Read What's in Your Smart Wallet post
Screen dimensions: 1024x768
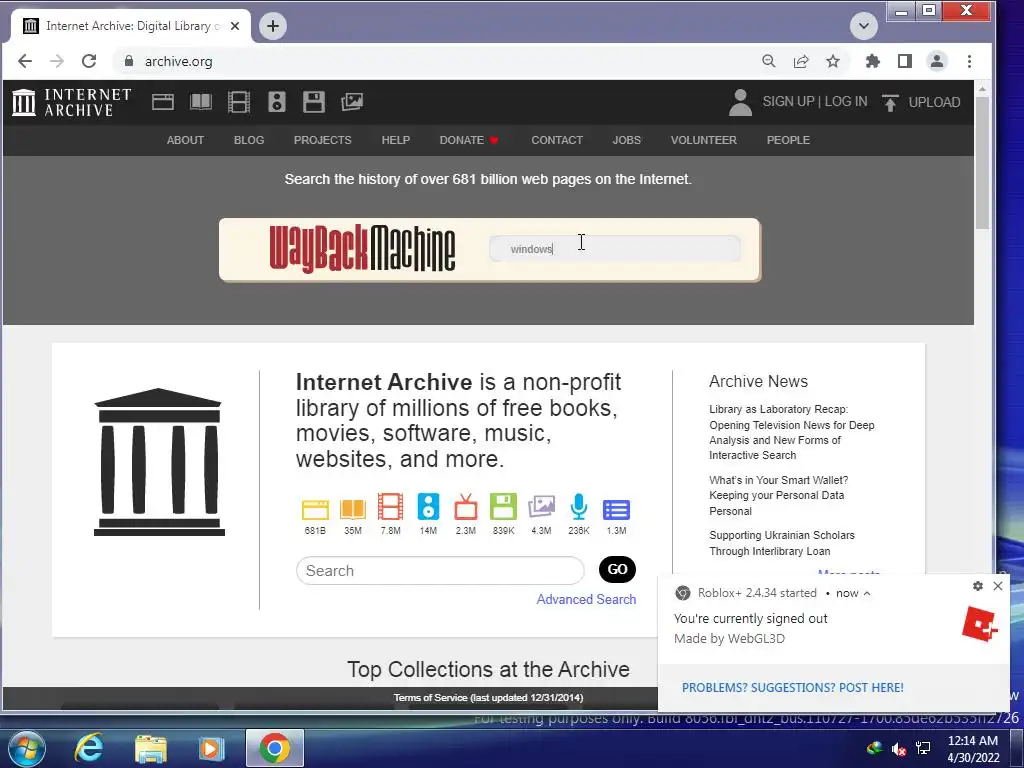pyautogui.click(x=778, y=496)
